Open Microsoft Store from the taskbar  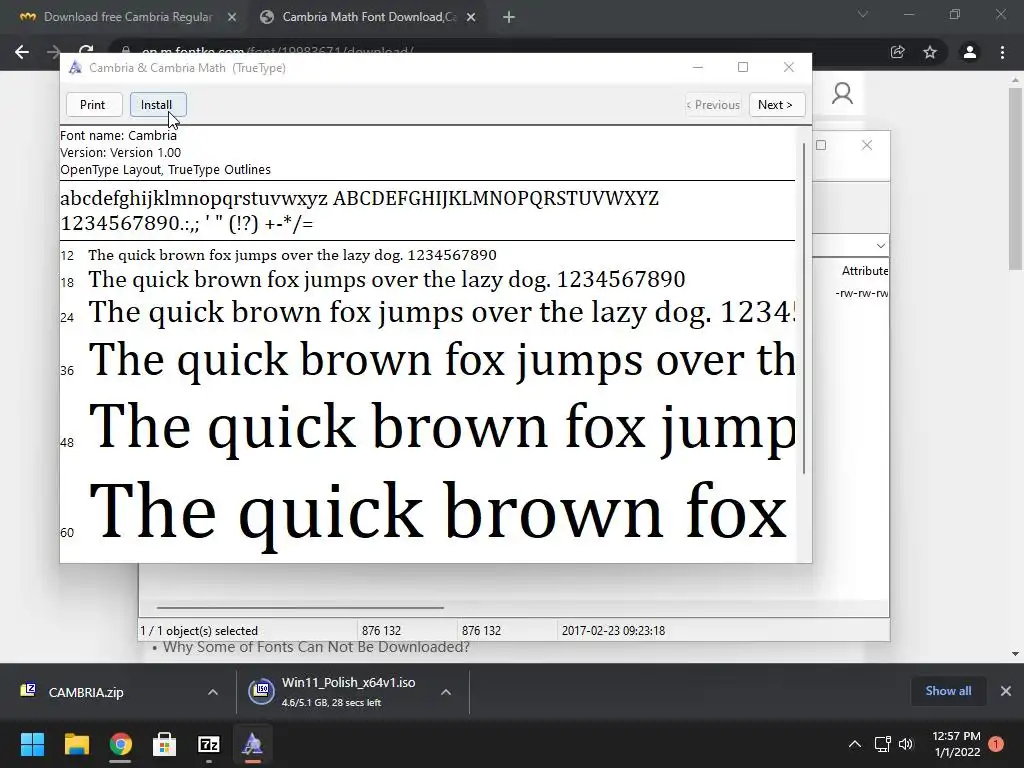coord(165,744)
